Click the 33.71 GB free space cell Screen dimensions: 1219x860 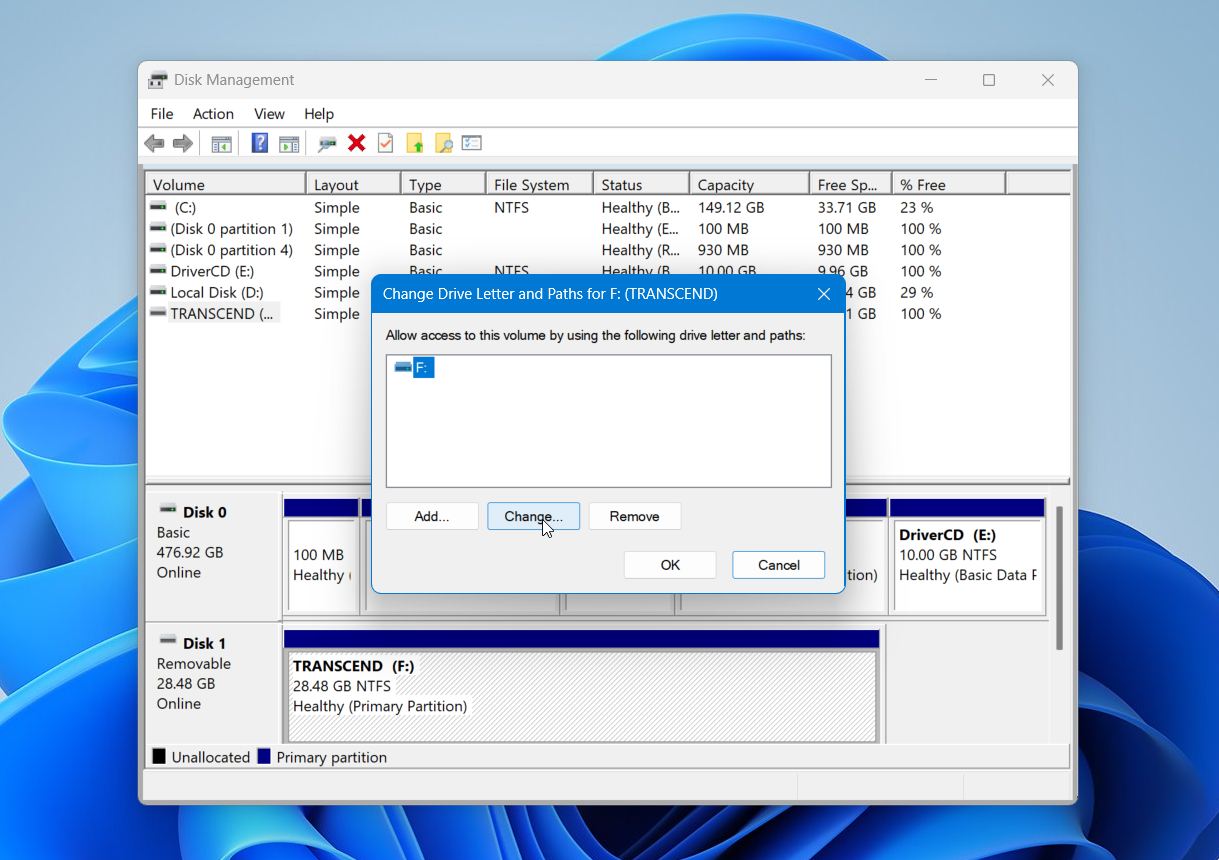pos(846,208)
